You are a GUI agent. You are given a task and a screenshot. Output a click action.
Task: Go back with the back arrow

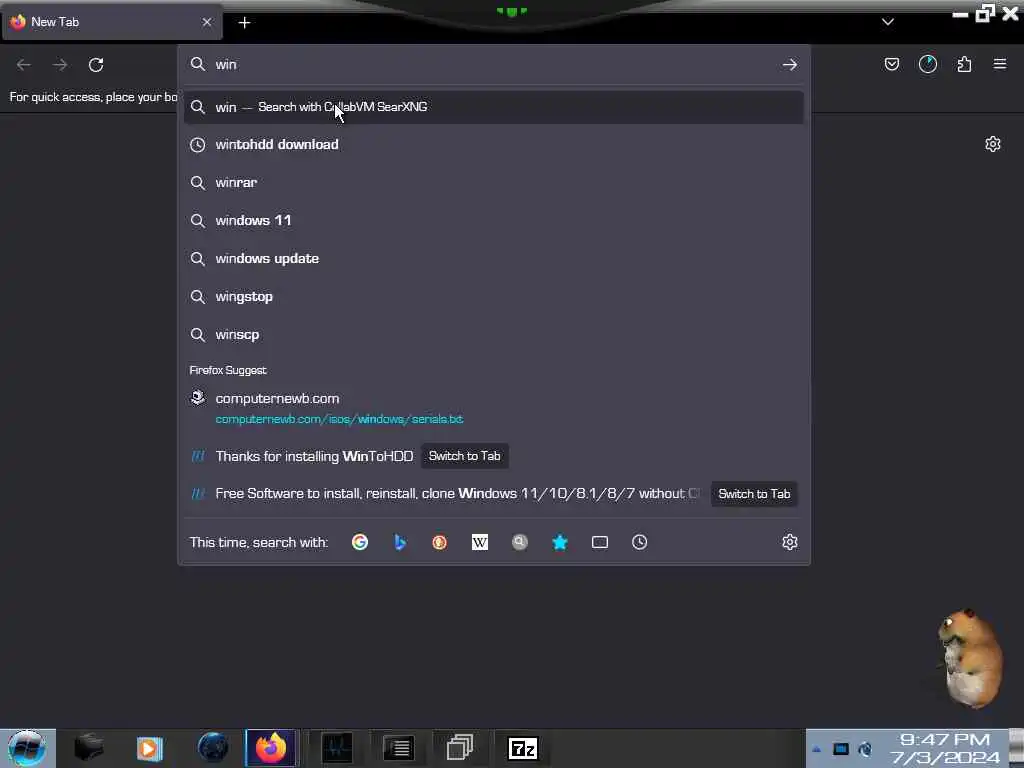click(x=24, y=65)
